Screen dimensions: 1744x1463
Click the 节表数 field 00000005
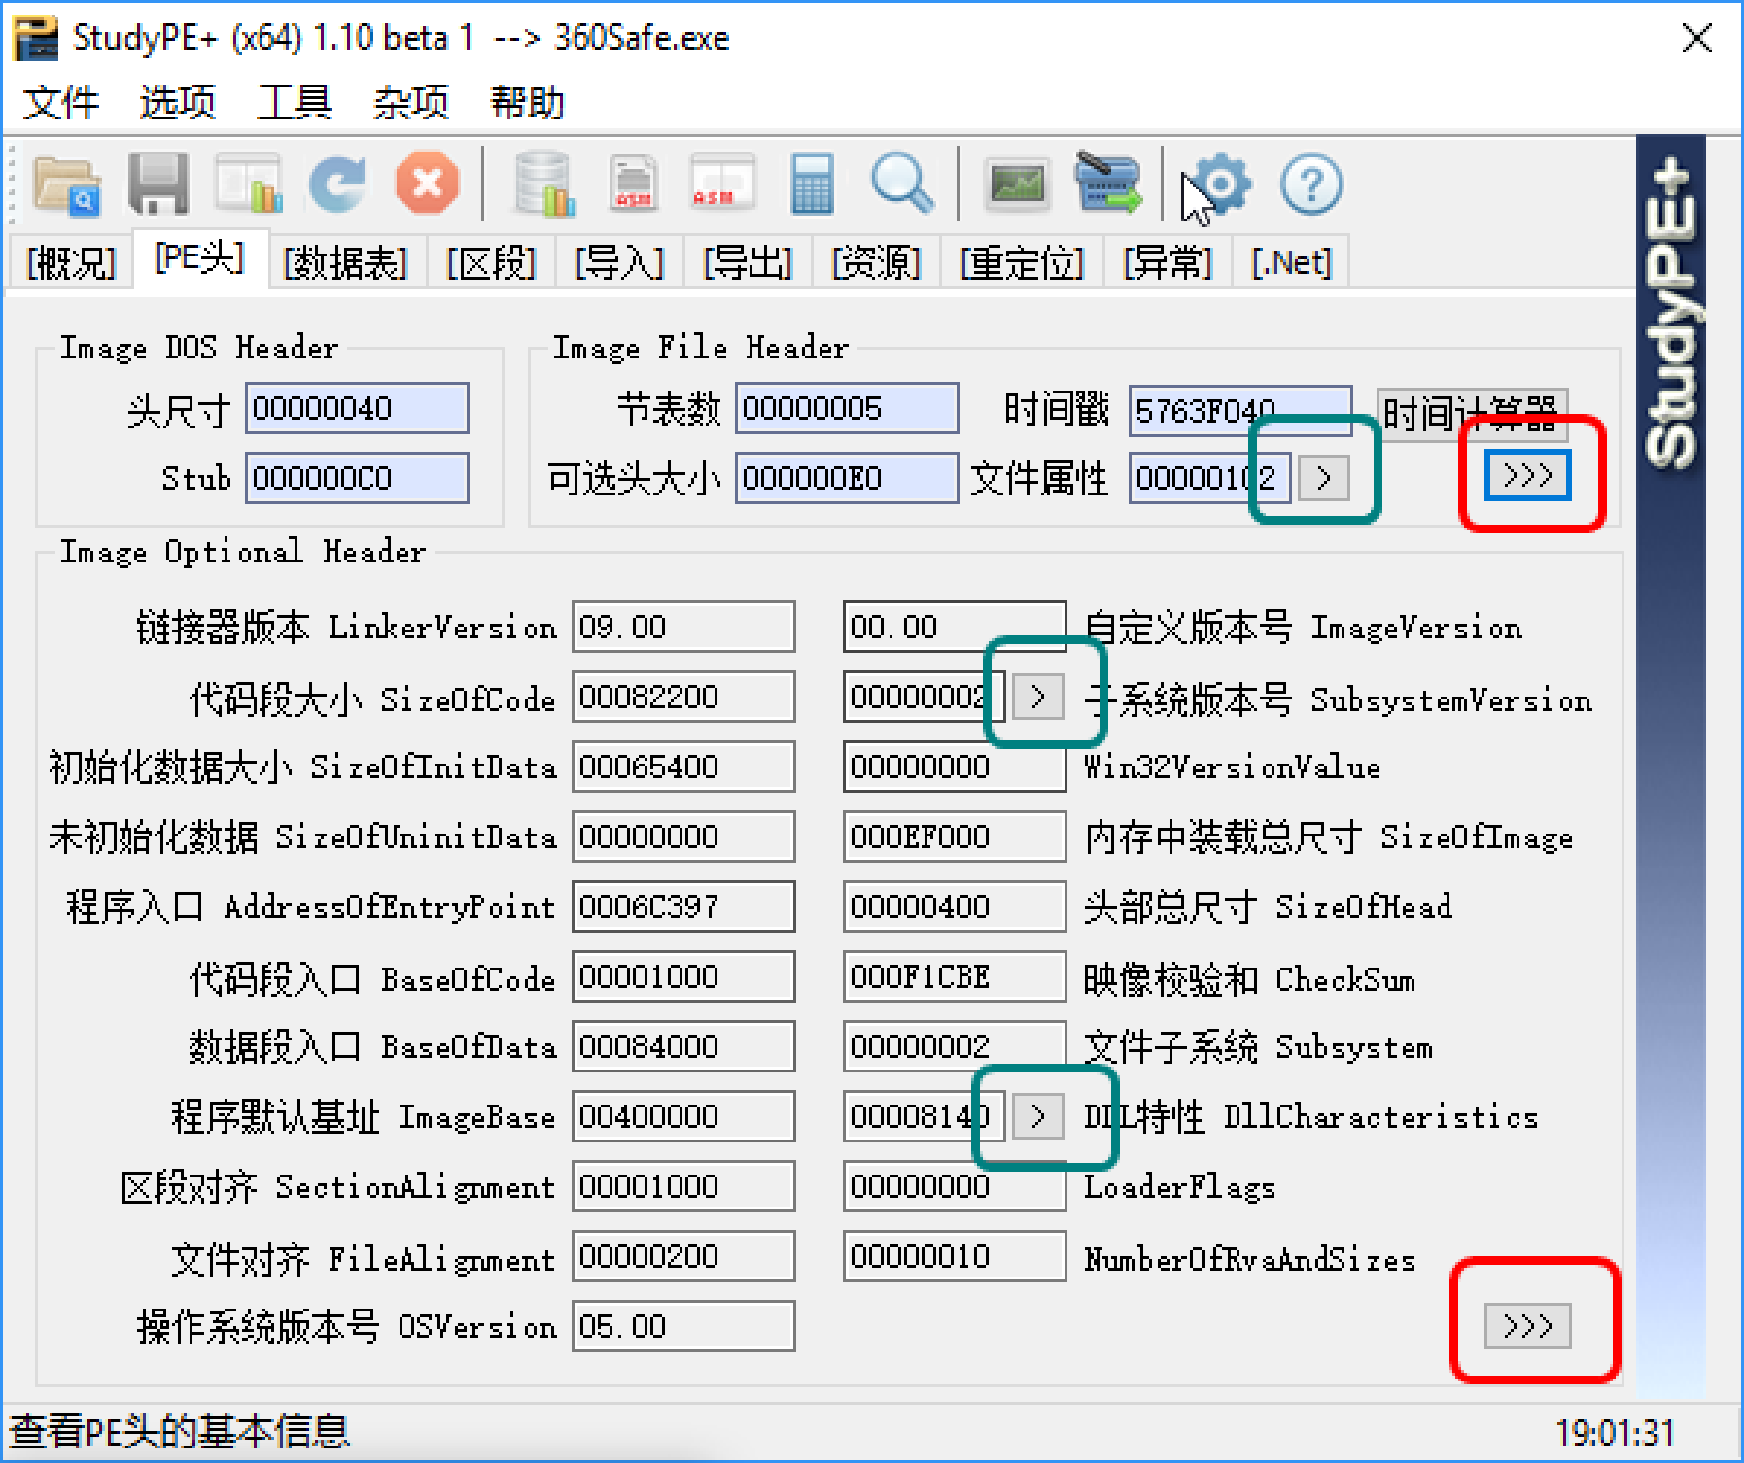847,408
